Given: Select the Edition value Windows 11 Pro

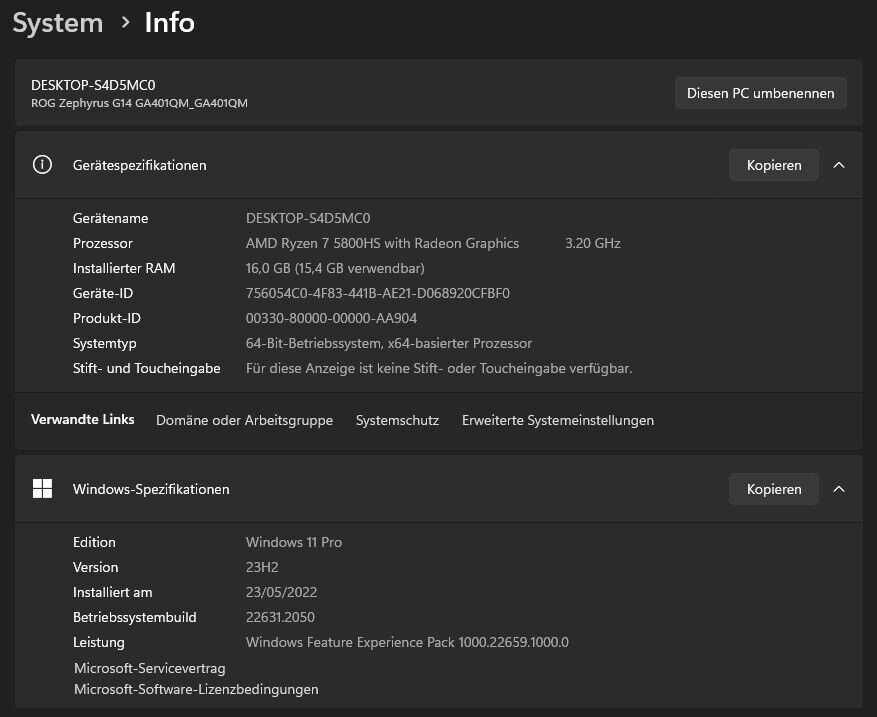Looking at the screenshot, I should (x=294, y=542).
